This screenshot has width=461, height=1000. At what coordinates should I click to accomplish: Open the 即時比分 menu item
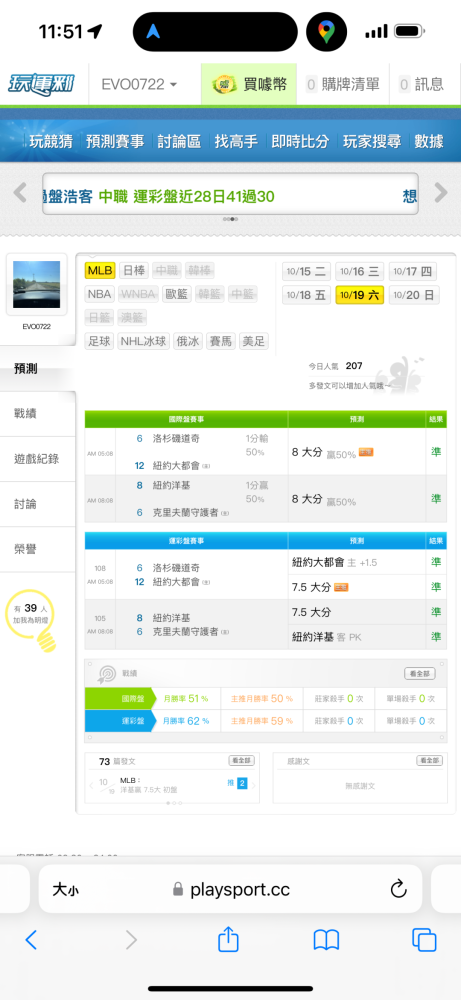(300, 141)
